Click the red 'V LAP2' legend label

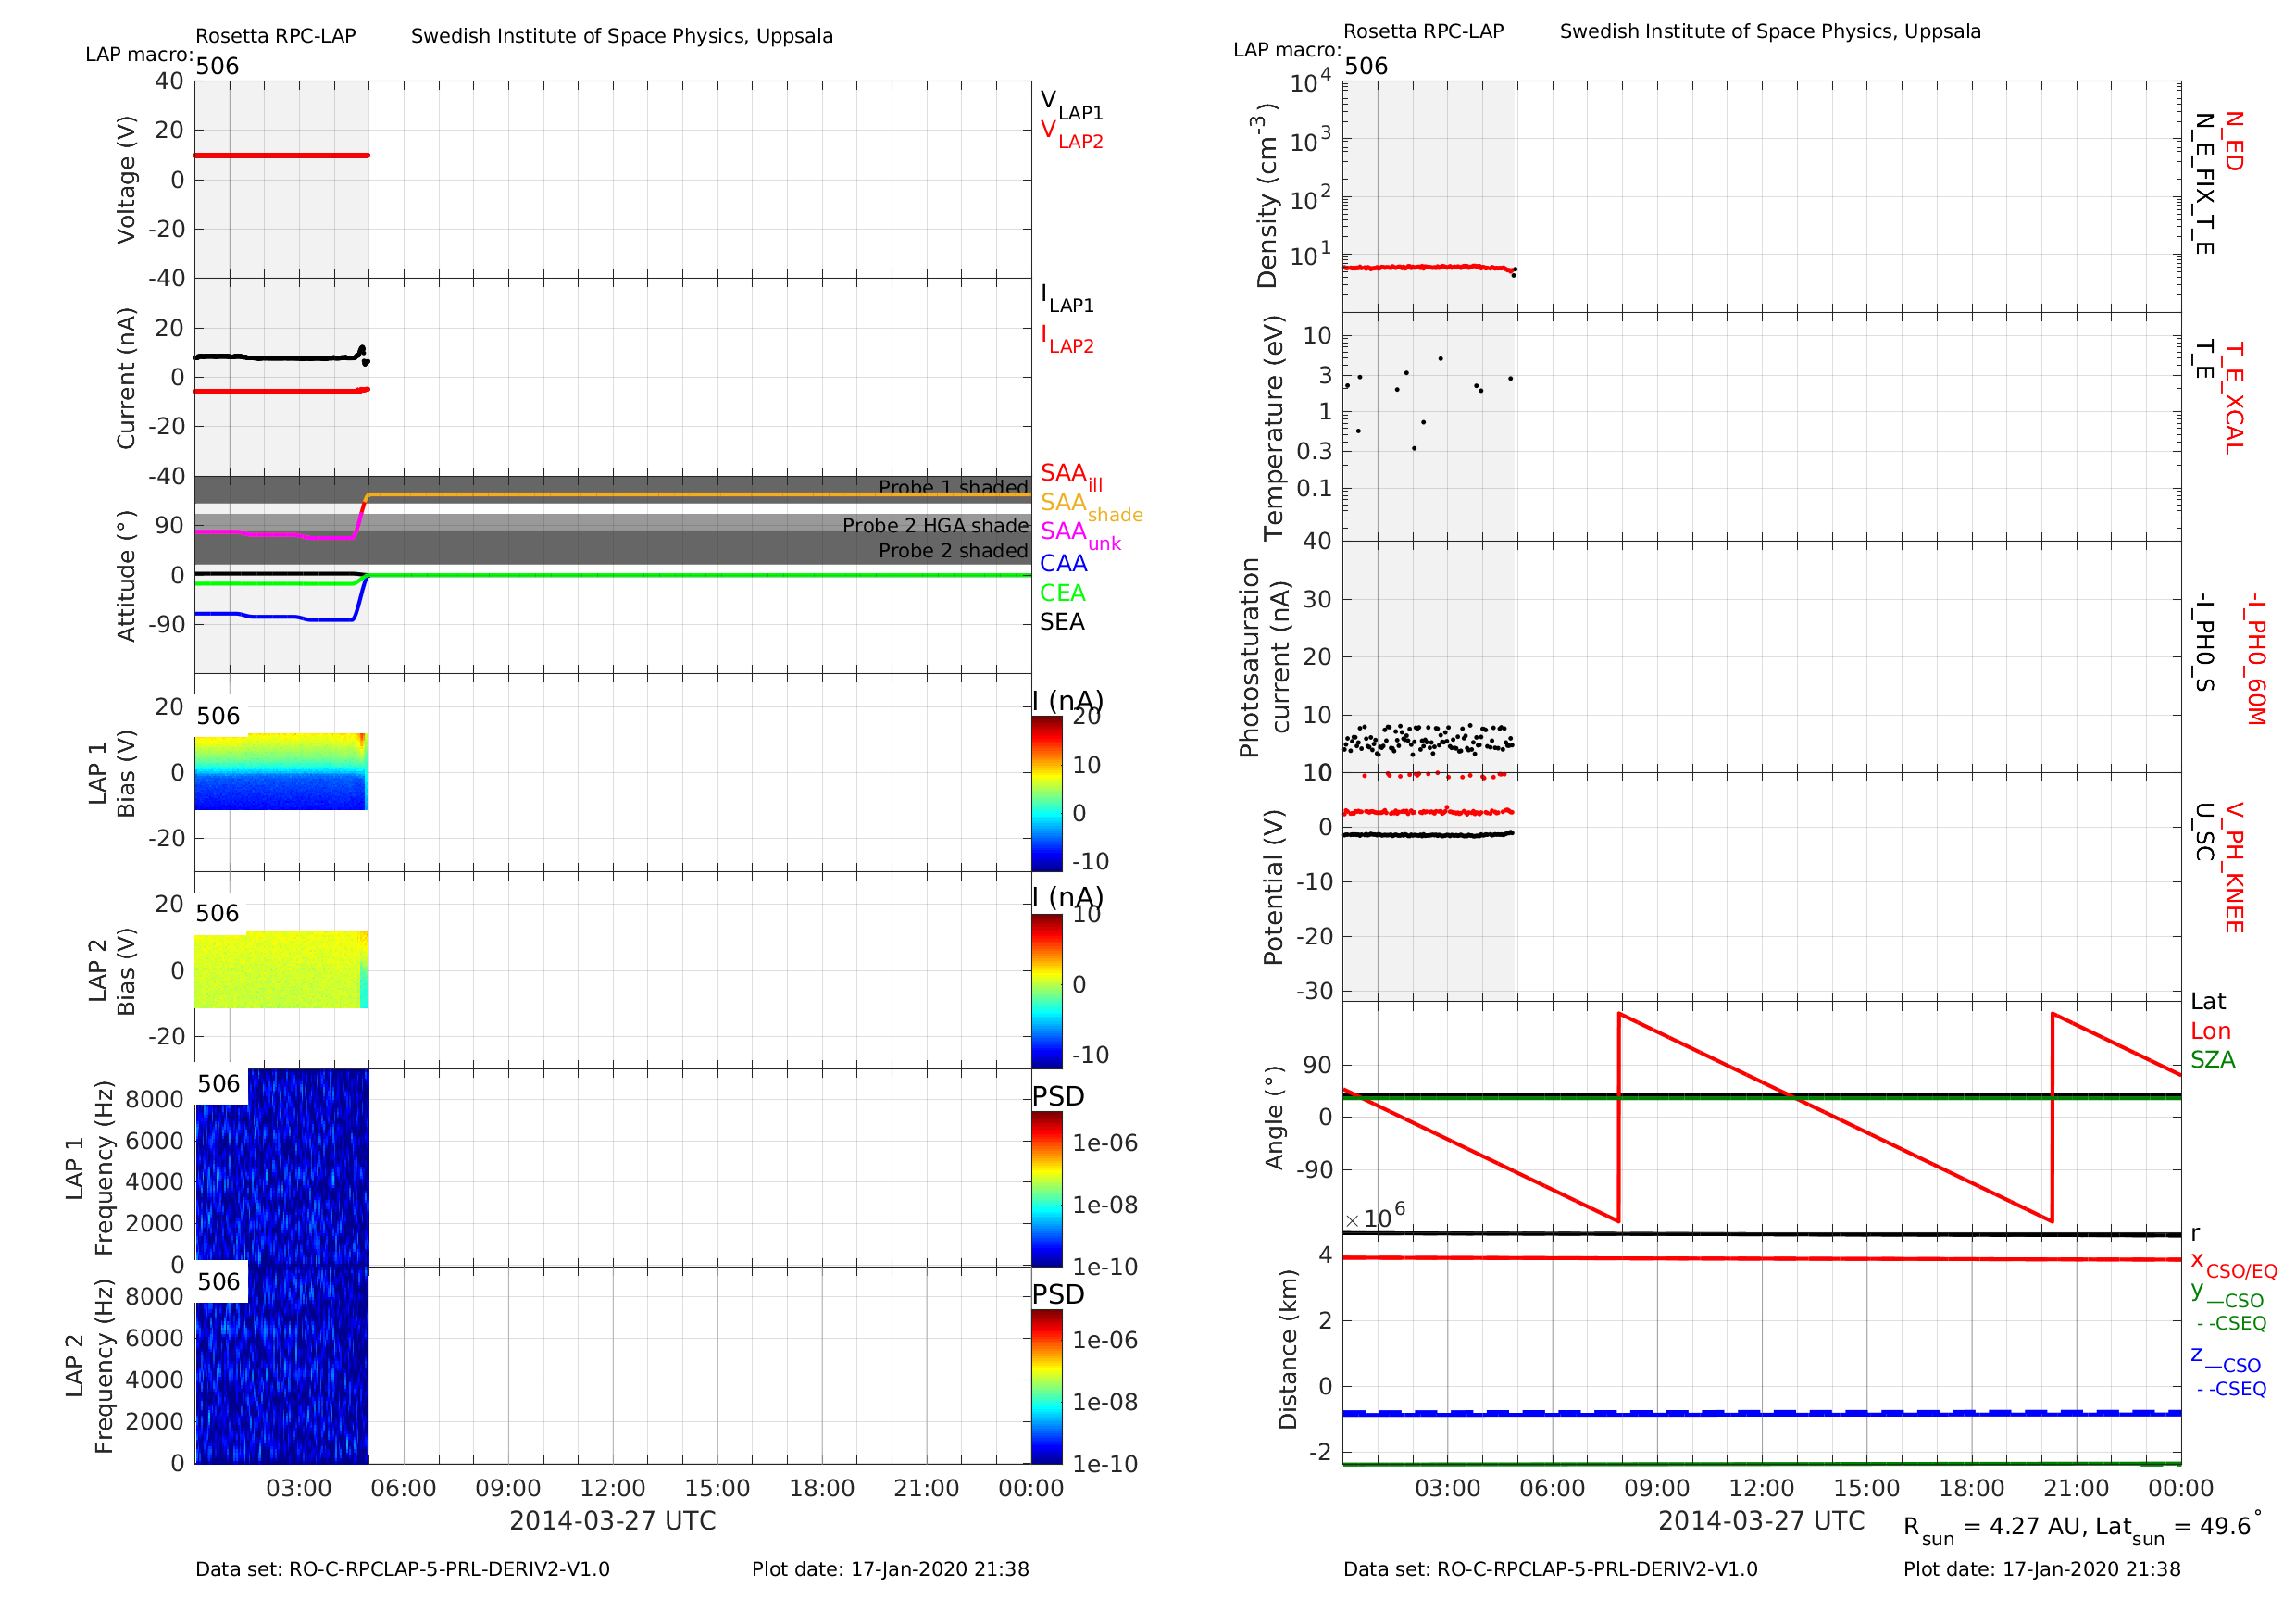(1071, 135)
